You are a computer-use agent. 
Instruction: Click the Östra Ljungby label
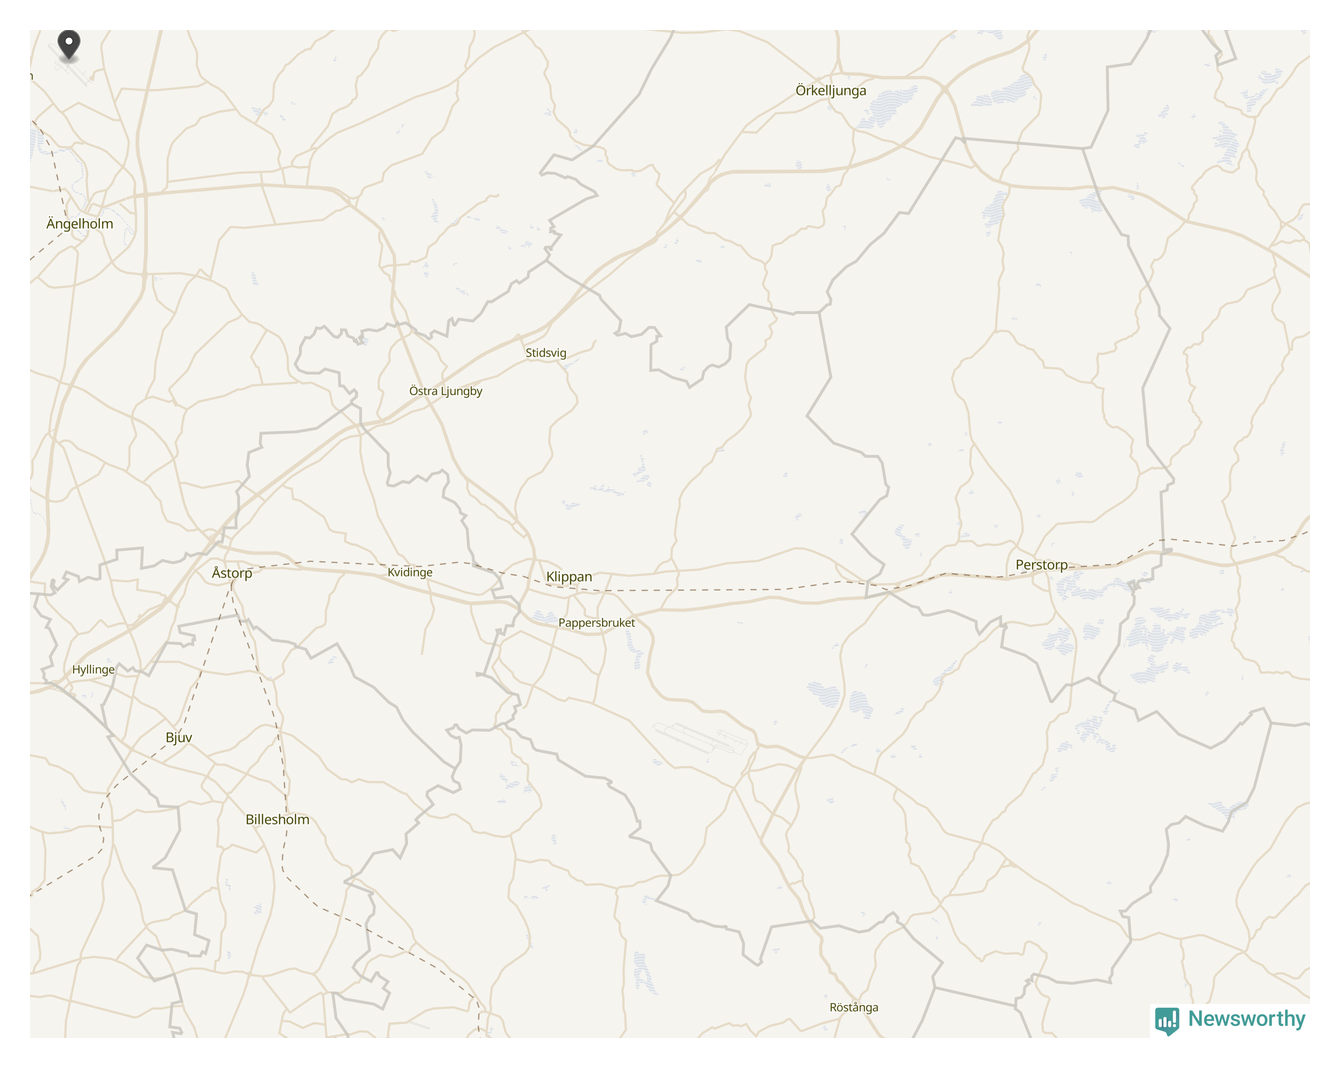tap(446, 391)
